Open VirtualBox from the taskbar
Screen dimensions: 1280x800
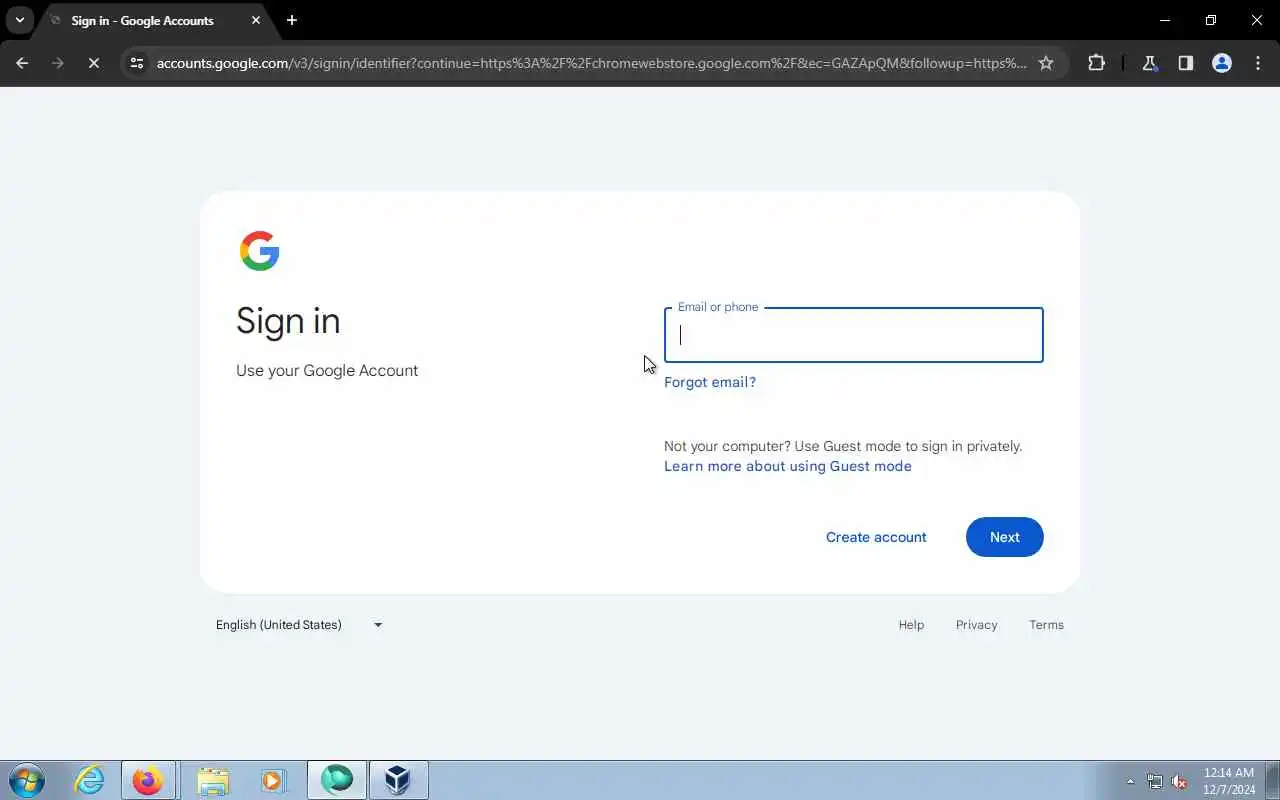click(398, 780)
